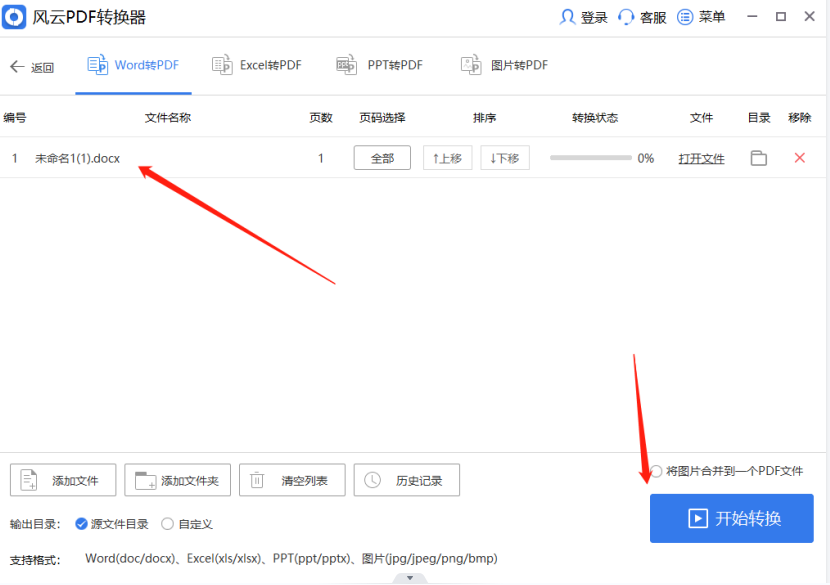Select 自定义 output directory option

pyautogui.click(x=187, y=524)
